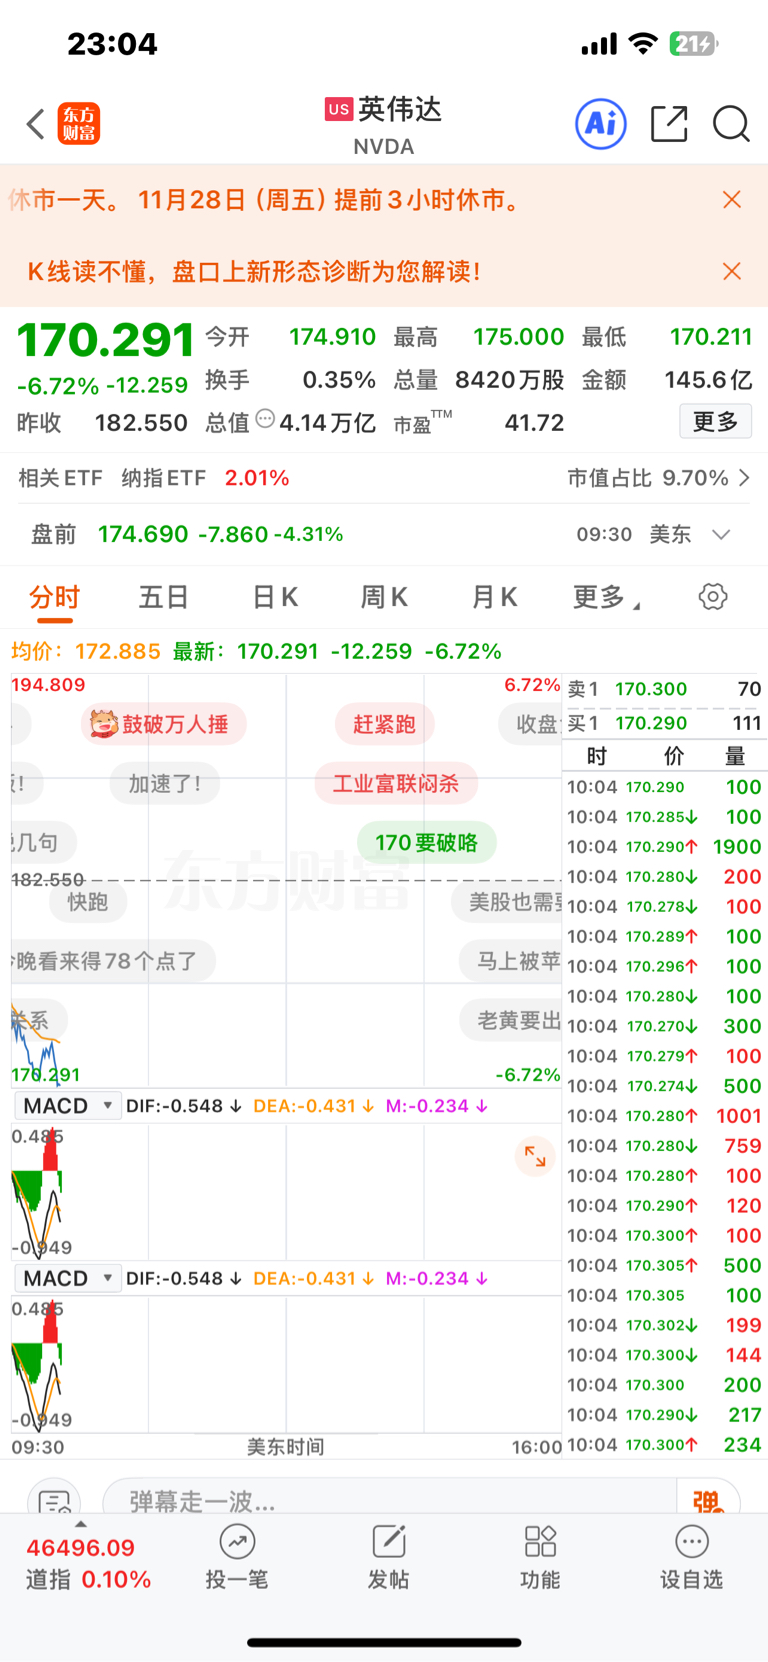This screenshot has width=768, height=1662.
Task: Switch to the 日K tab
Action: (x=275, y=598)
